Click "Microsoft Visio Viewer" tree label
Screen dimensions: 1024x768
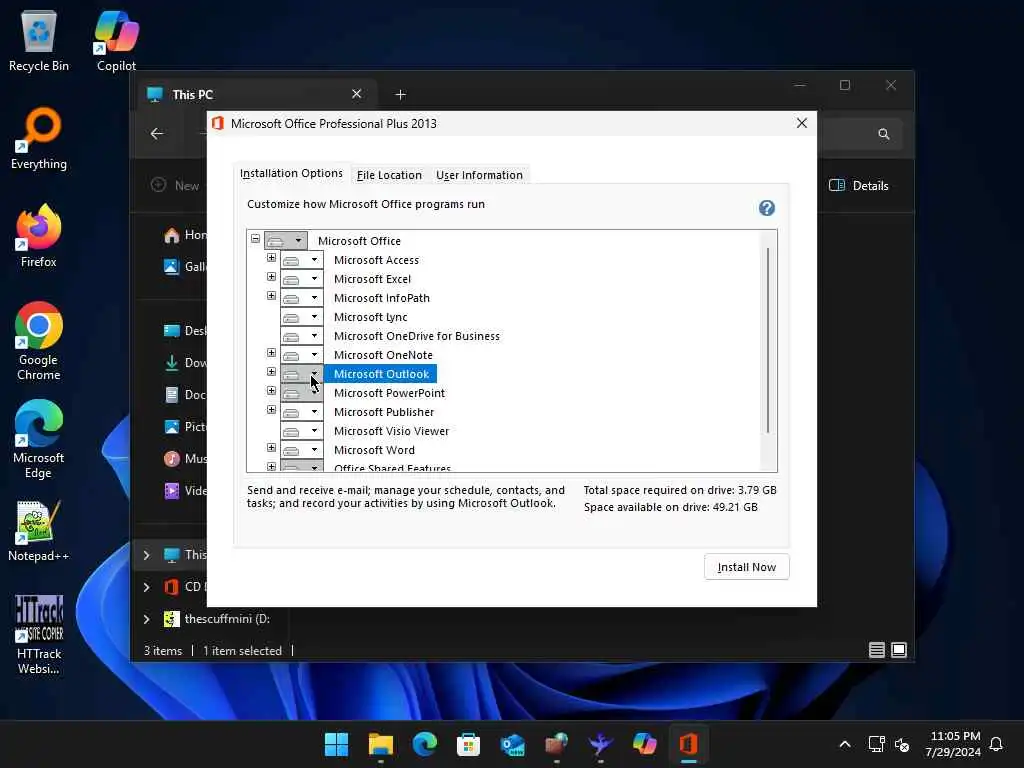(x=391, y=431)
